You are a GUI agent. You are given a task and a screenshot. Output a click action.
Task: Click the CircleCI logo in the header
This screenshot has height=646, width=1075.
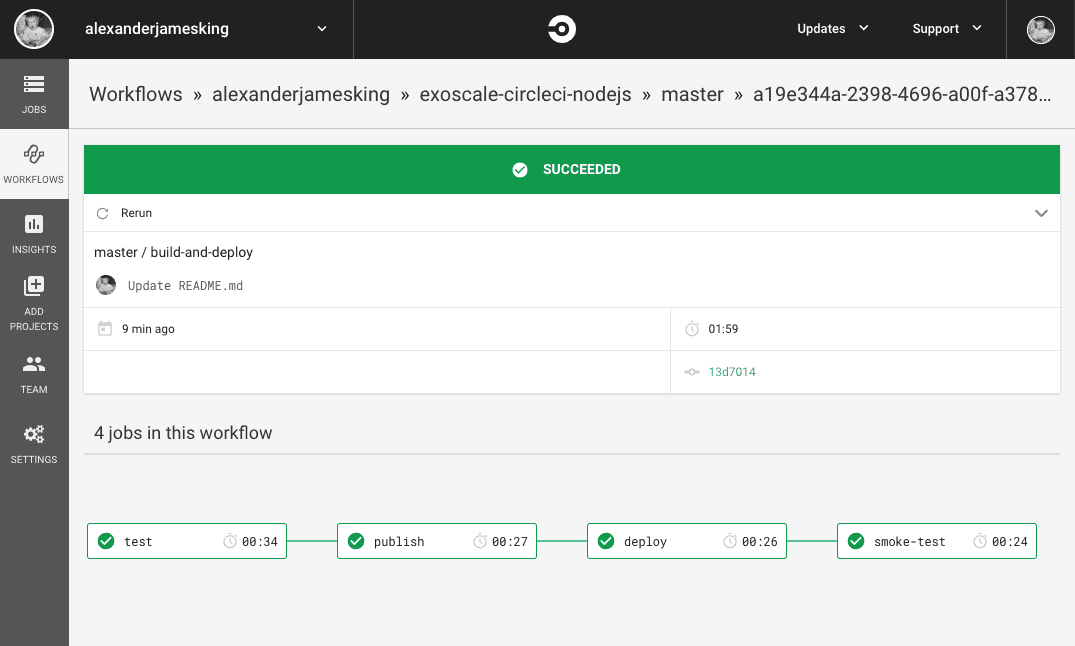click(561, 29)
